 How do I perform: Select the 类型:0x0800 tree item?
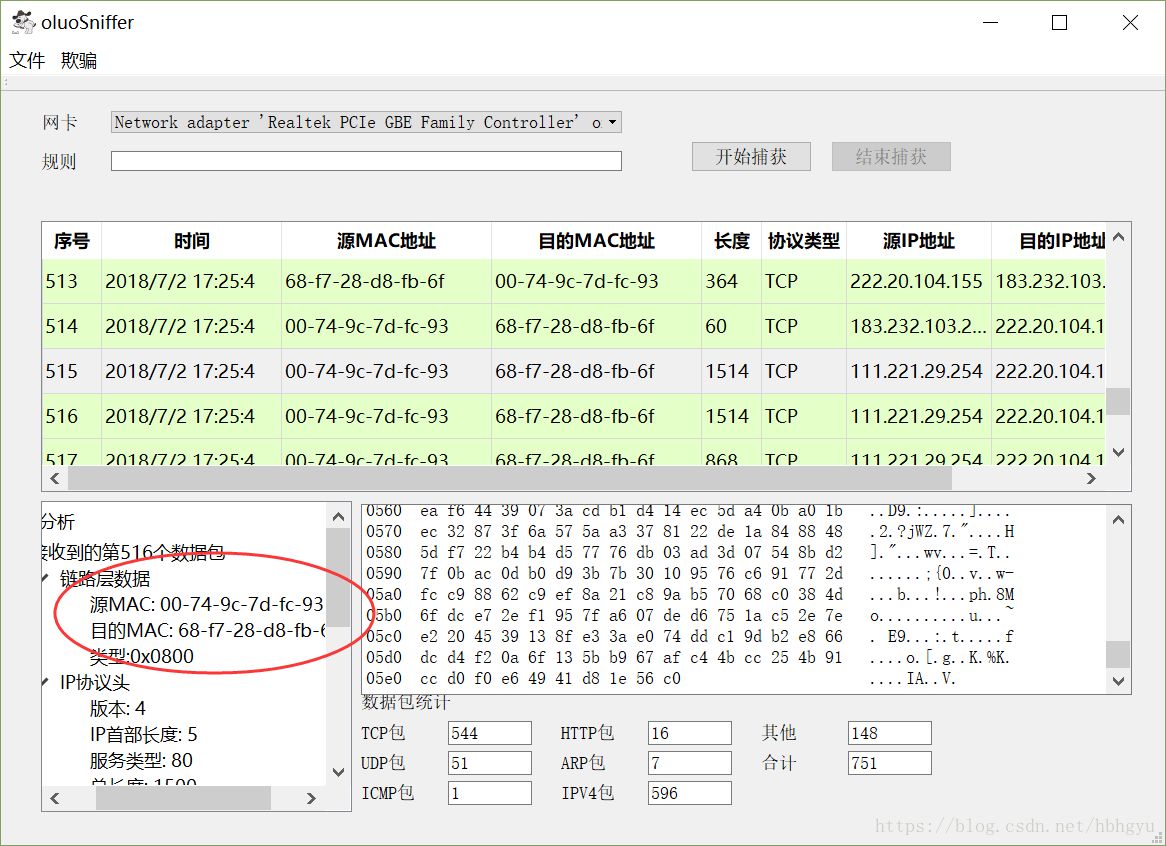coord(141,656)
